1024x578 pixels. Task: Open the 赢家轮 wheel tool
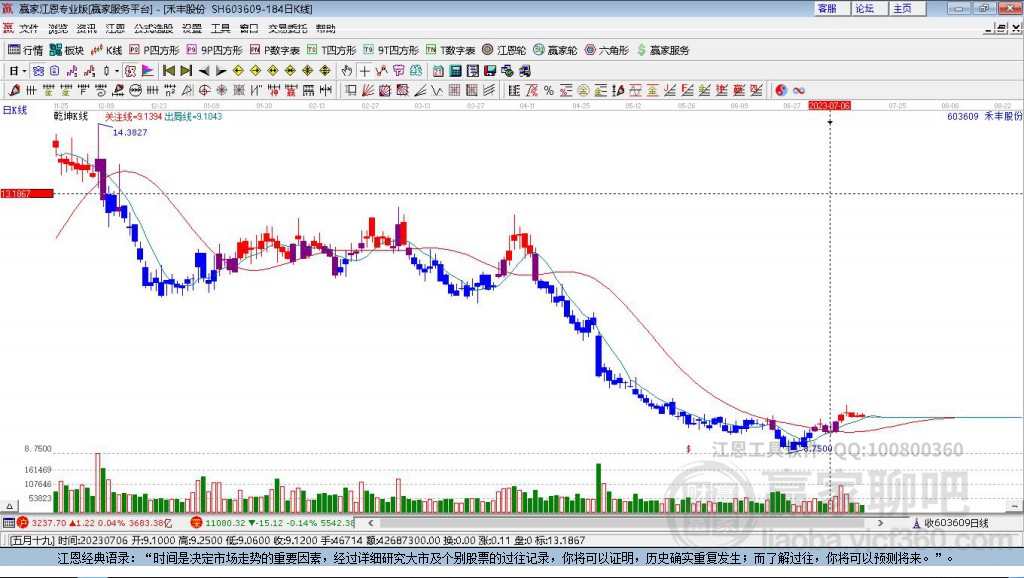[555, 50]
